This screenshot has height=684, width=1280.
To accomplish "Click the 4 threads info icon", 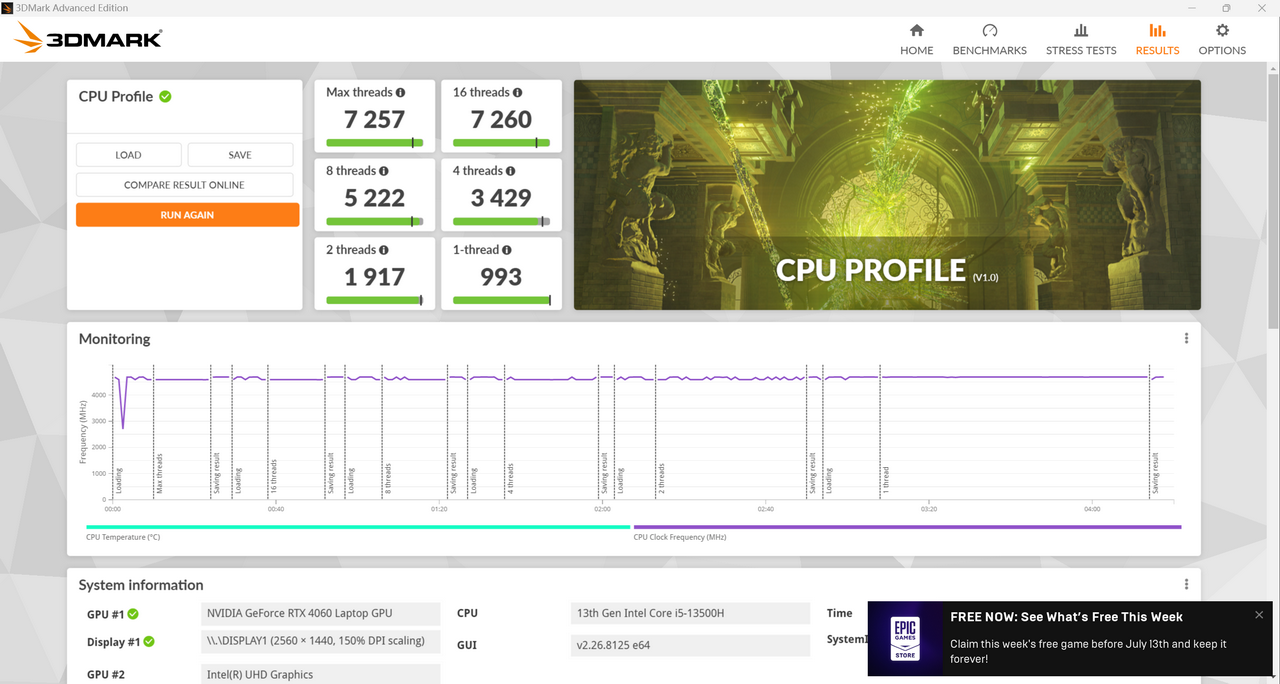I will click(x=510, y=171).
